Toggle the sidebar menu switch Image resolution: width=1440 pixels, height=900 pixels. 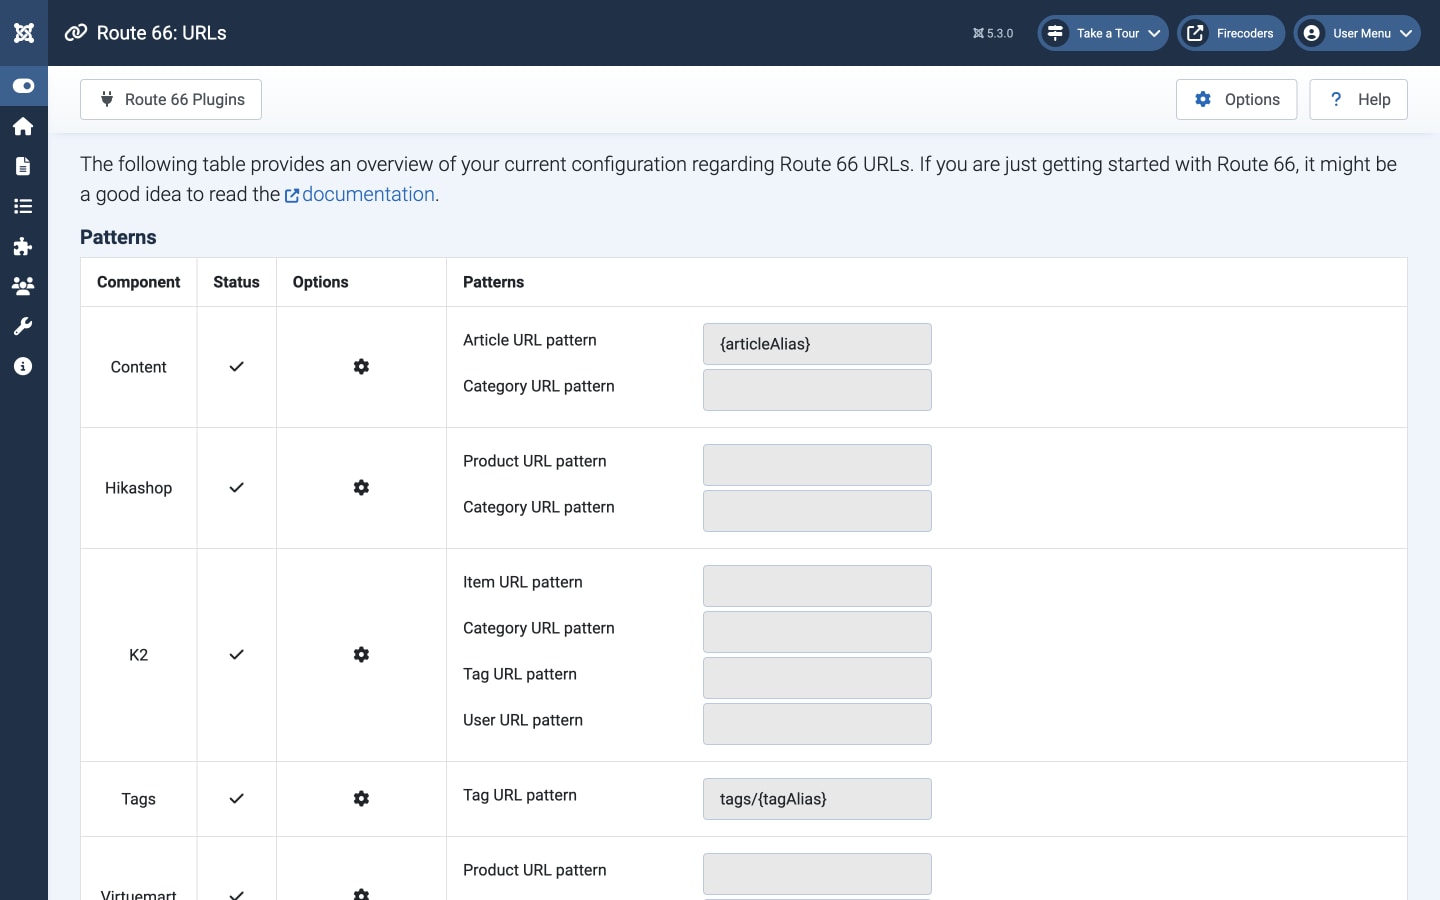pyautogui.click(x=23, y=86)
